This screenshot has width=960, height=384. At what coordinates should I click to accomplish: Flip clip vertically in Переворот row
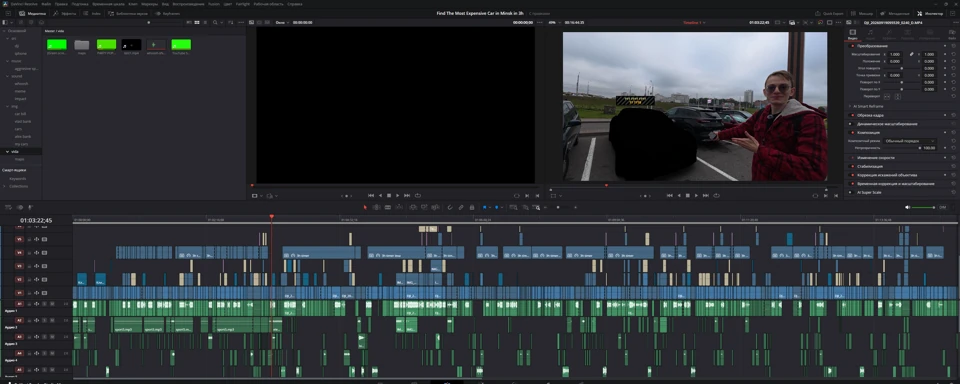coord(898,96)
